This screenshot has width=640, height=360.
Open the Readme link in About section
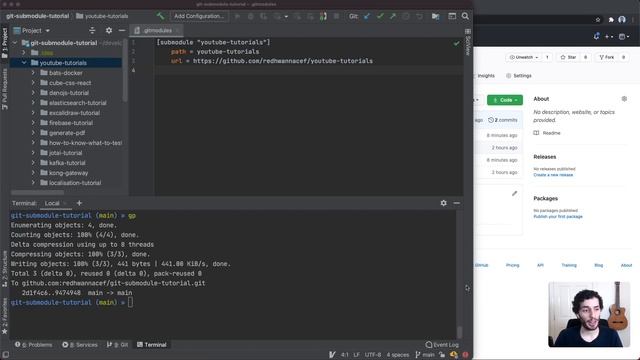point(547,133)
